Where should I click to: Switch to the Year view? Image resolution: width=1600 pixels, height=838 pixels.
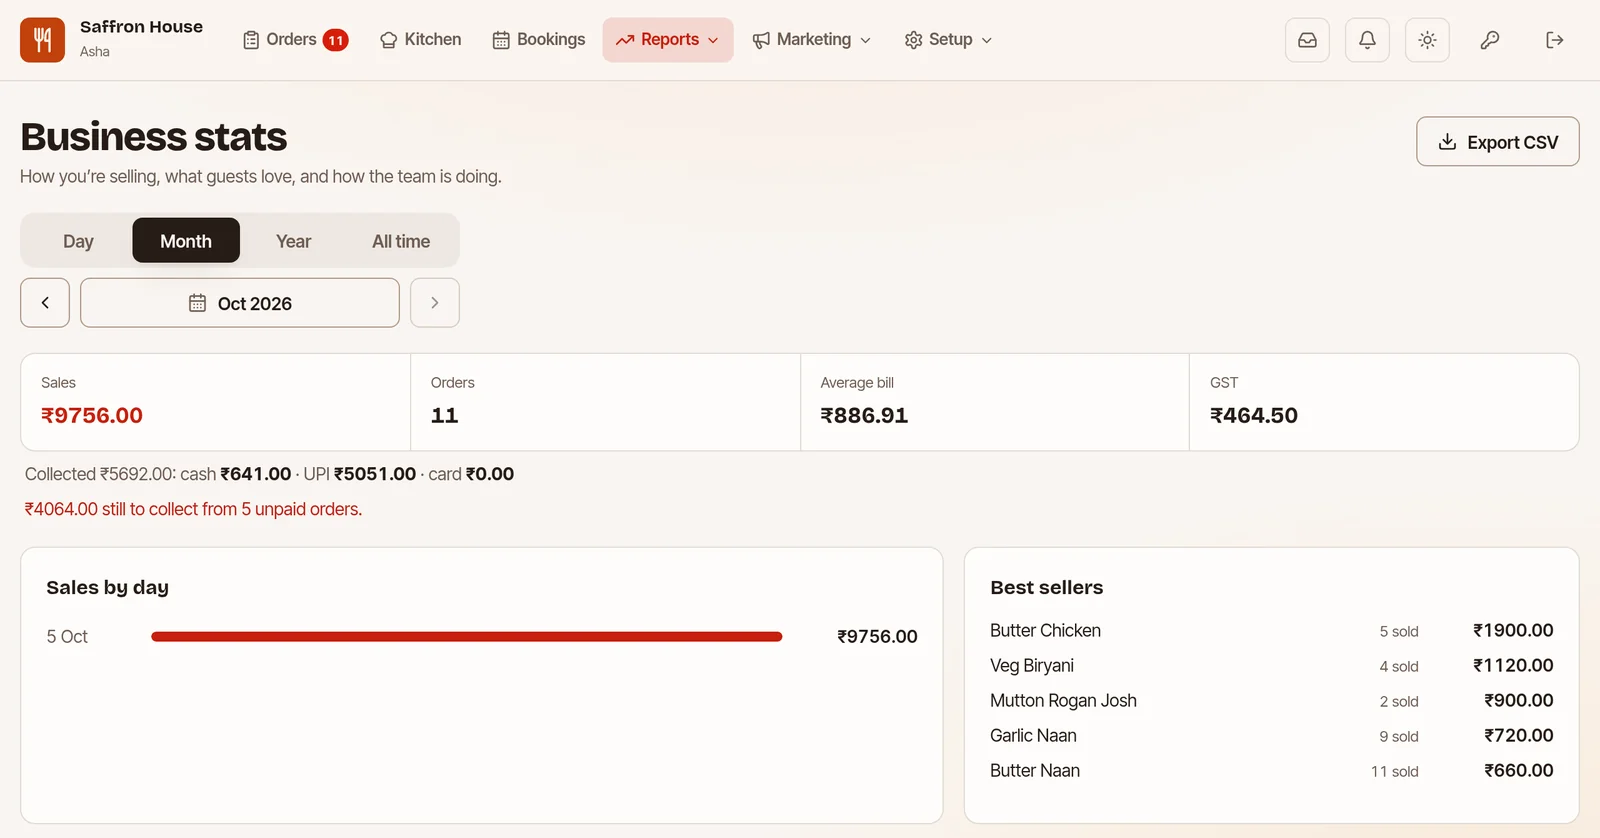tap(294, 241)
